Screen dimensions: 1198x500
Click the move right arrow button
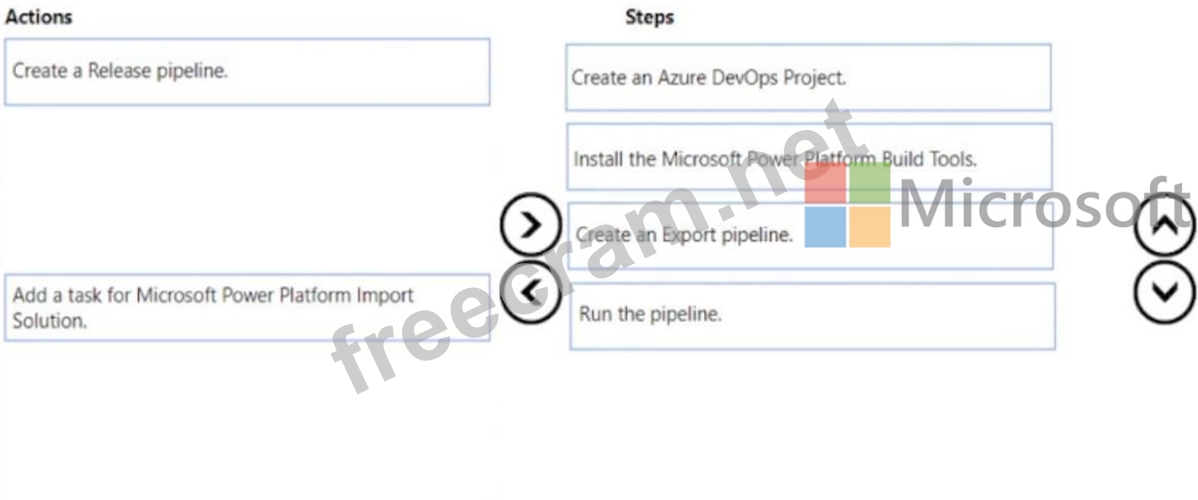click(530, 225)
